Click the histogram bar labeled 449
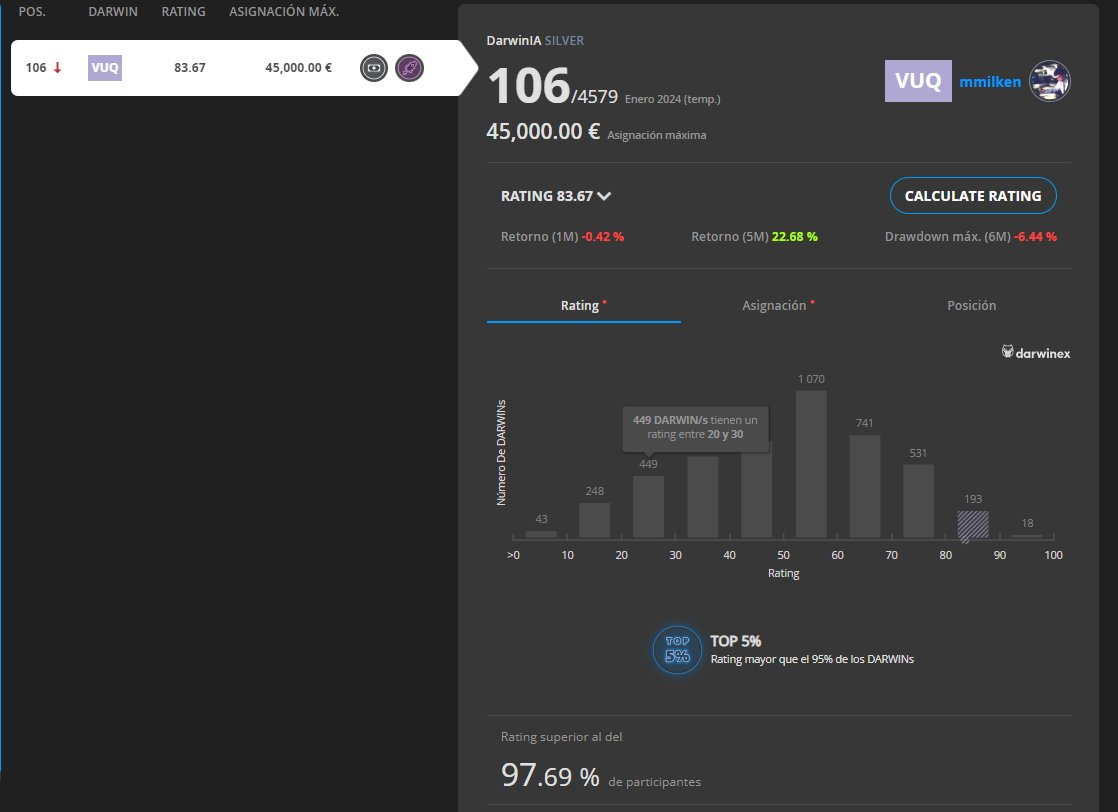Screen dimensions: 1118x812 pos(648,507)
